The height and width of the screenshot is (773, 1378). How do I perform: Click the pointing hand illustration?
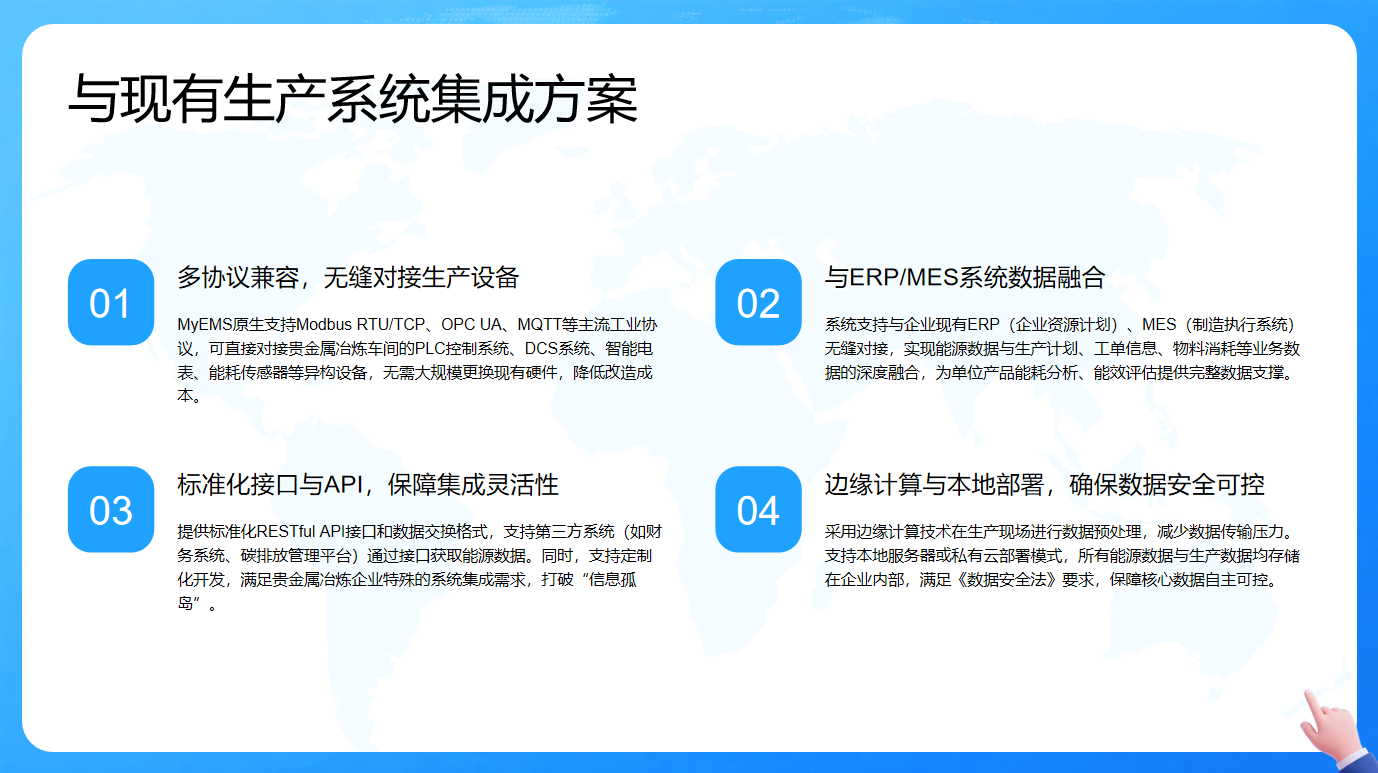[x=1338, y=729]
